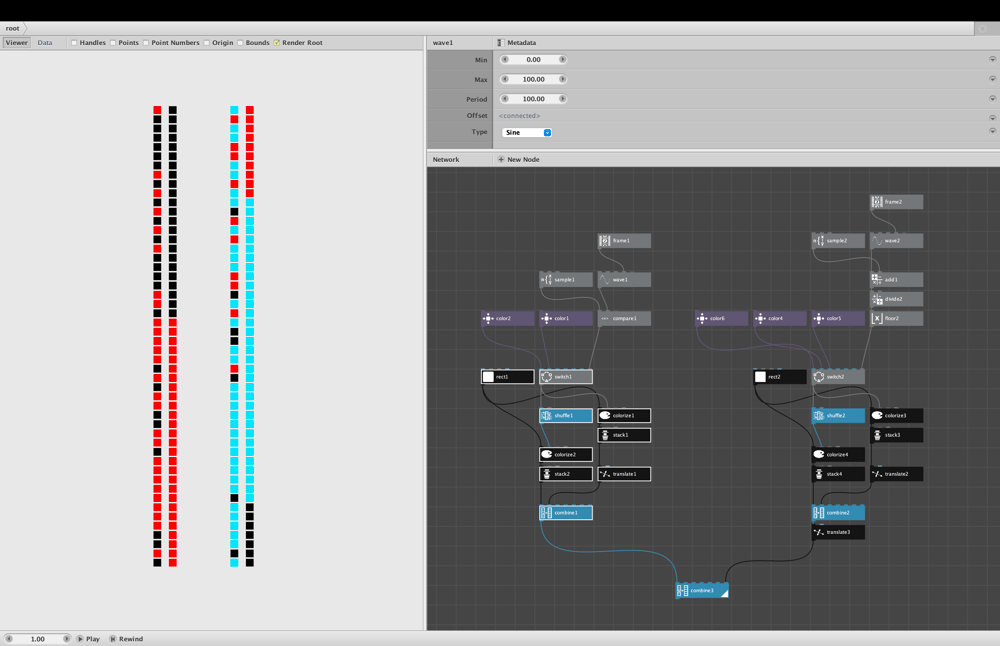Open the Type dropdown set to Sine
This screenshot has height=646, width=1000.
click(x=527, y=133)
